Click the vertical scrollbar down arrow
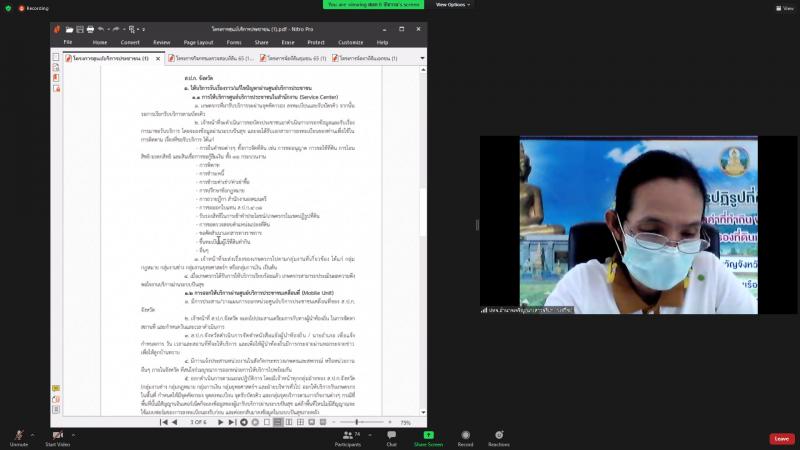The height and width of the screenshot is (450, 800). tap(423, 412)
